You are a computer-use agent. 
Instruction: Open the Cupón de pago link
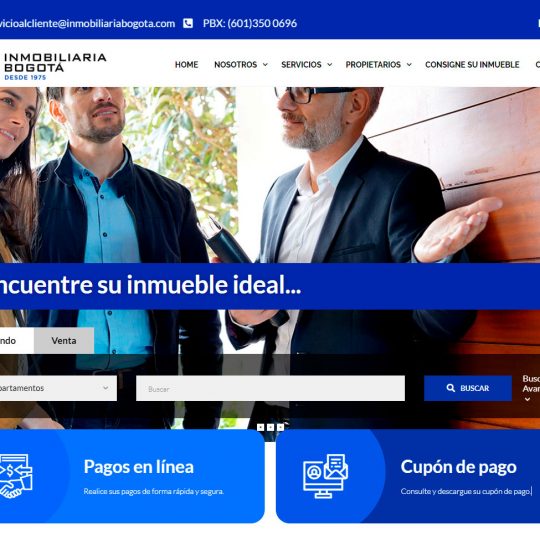(x=458, y=467)
